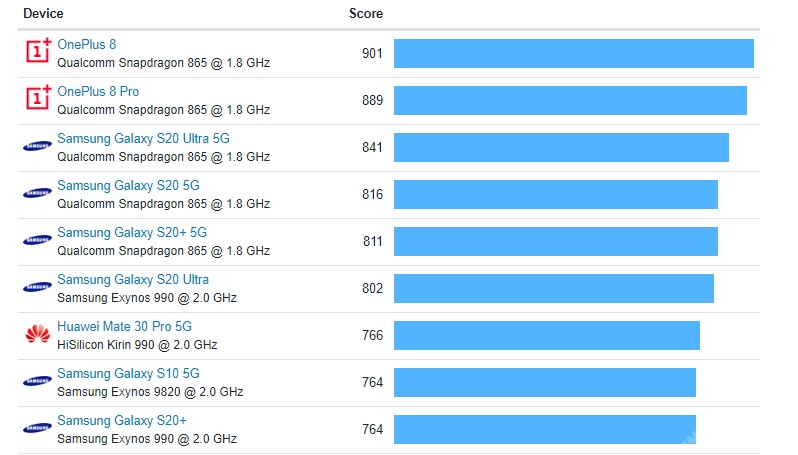Image resolution: width=798 pixels, height=455 pixels.
Task: Click Samsung logo next to Galaxy S20+ 5G
Action: [38, 241]
